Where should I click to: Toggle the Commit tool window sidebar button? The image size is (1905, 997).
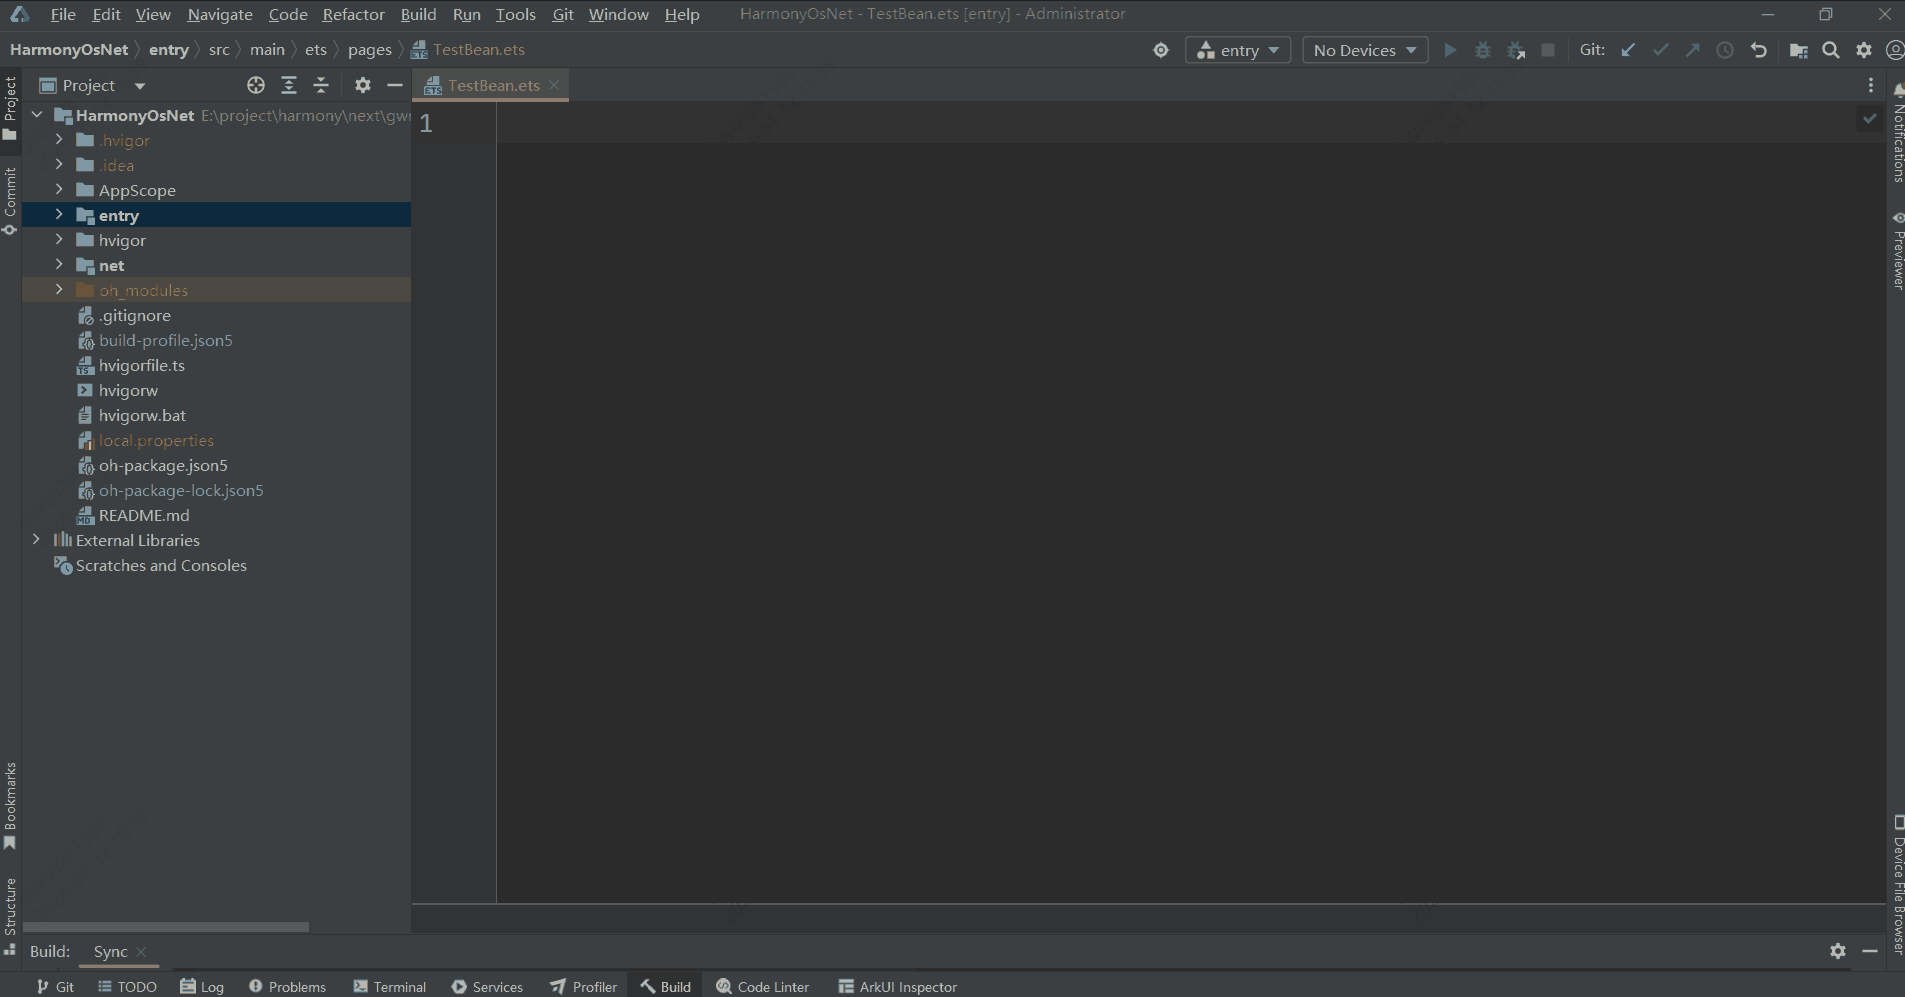point(10,200)
